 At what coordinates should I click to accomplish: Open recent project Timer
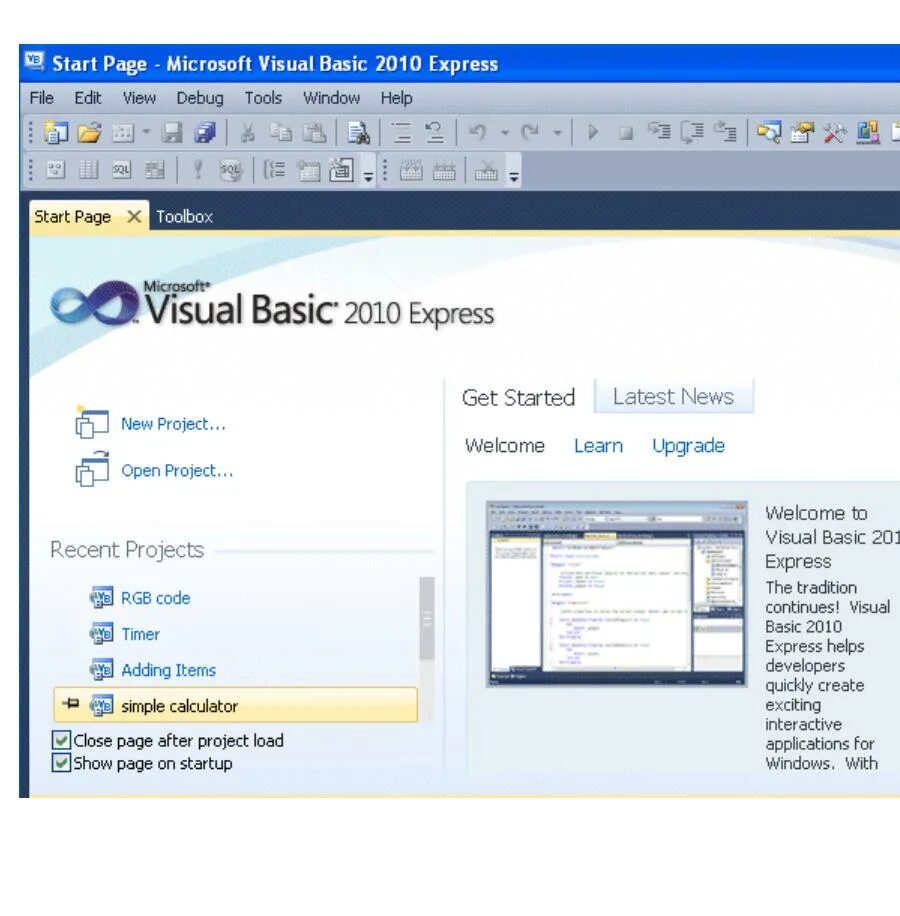pyautogui.click(x=140, y=634)
